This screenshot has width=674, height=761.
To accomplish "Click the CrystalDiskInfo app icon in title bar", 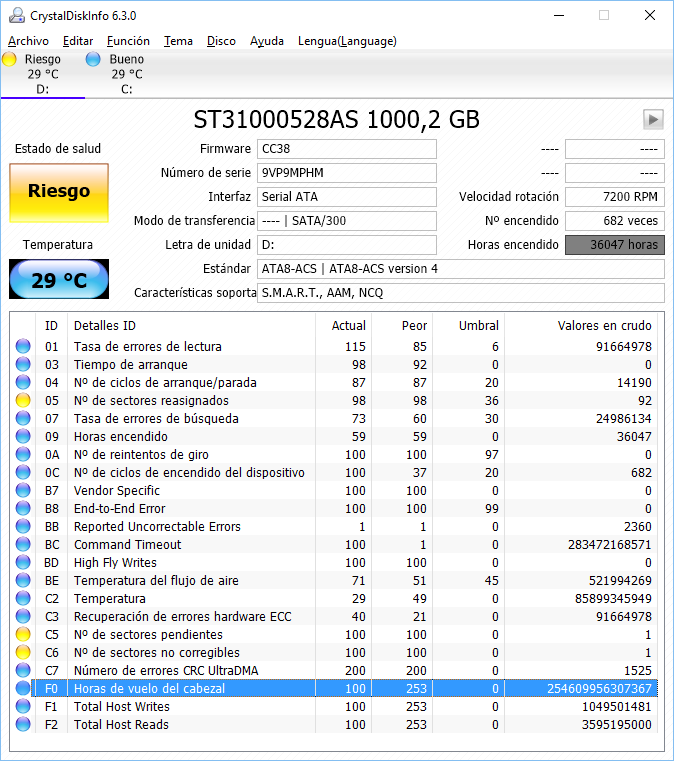I will click(16, 16).
